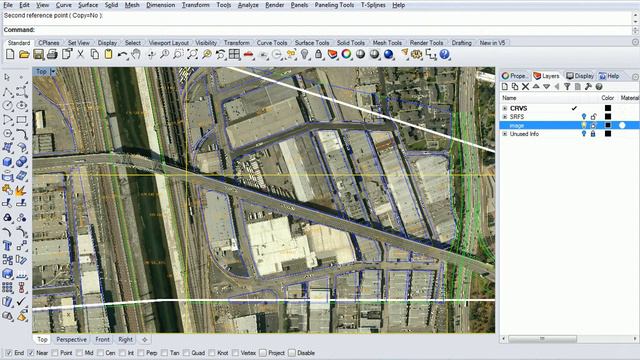Click the red car Set View icon
Viewport: 640px width, 360px height.
click(249, 54)
